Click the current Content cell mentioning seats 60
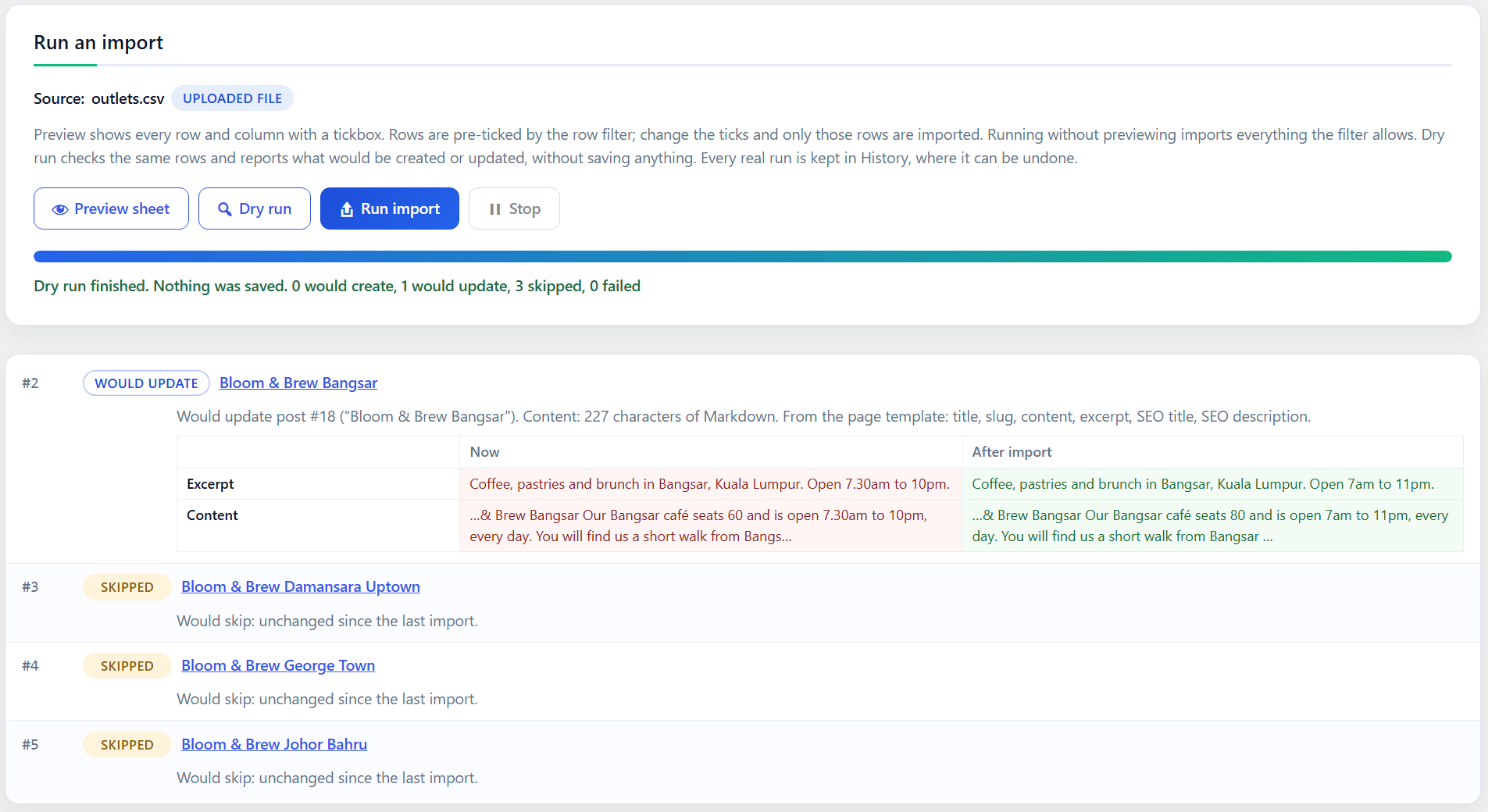 pos(710,526)
